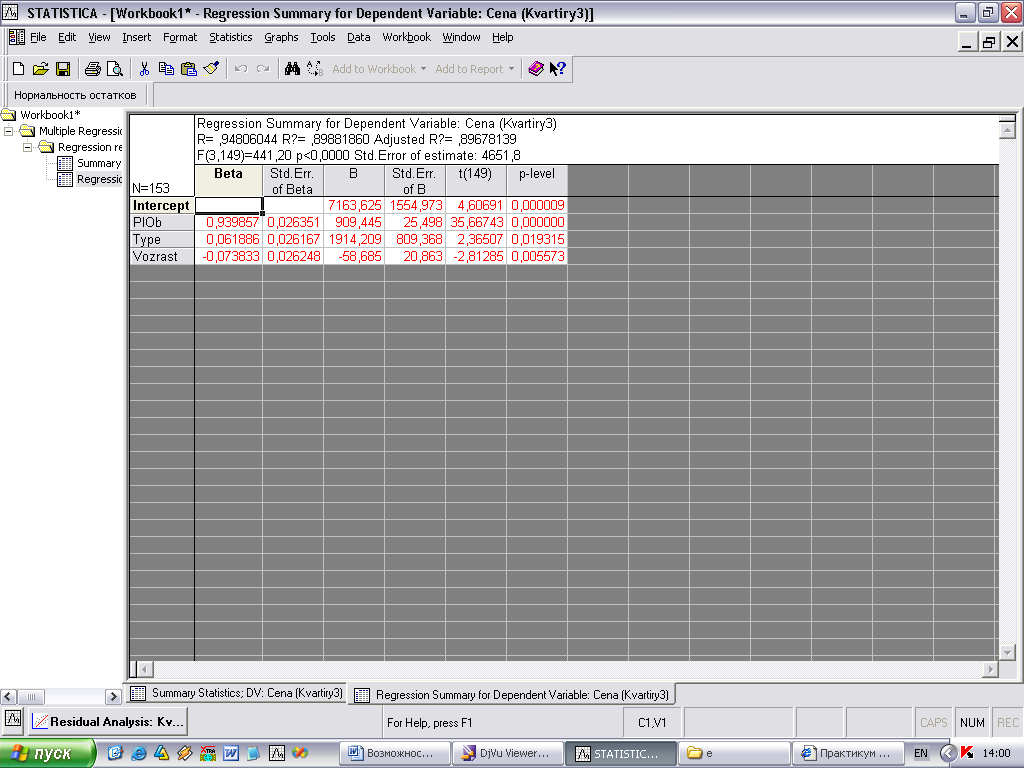Save the workbook using the floppy disk icon

click(62, 69)
